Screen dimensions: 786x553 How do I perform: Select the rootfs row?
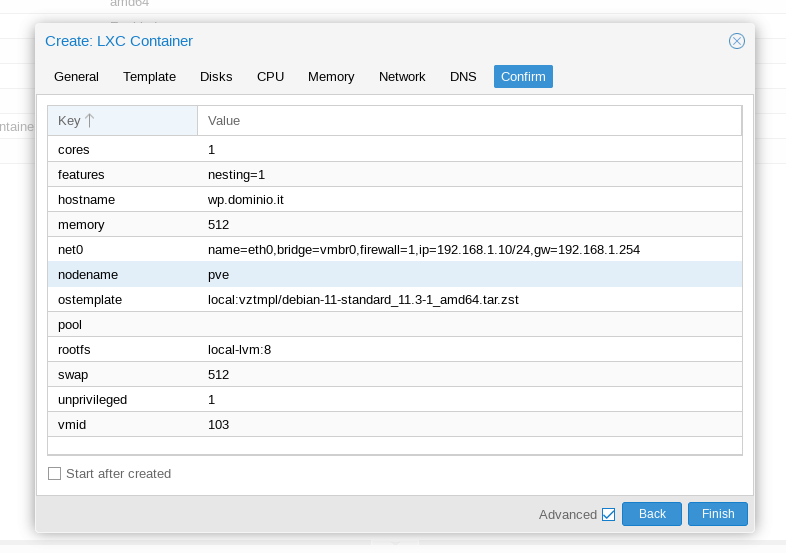click(395, 349)
